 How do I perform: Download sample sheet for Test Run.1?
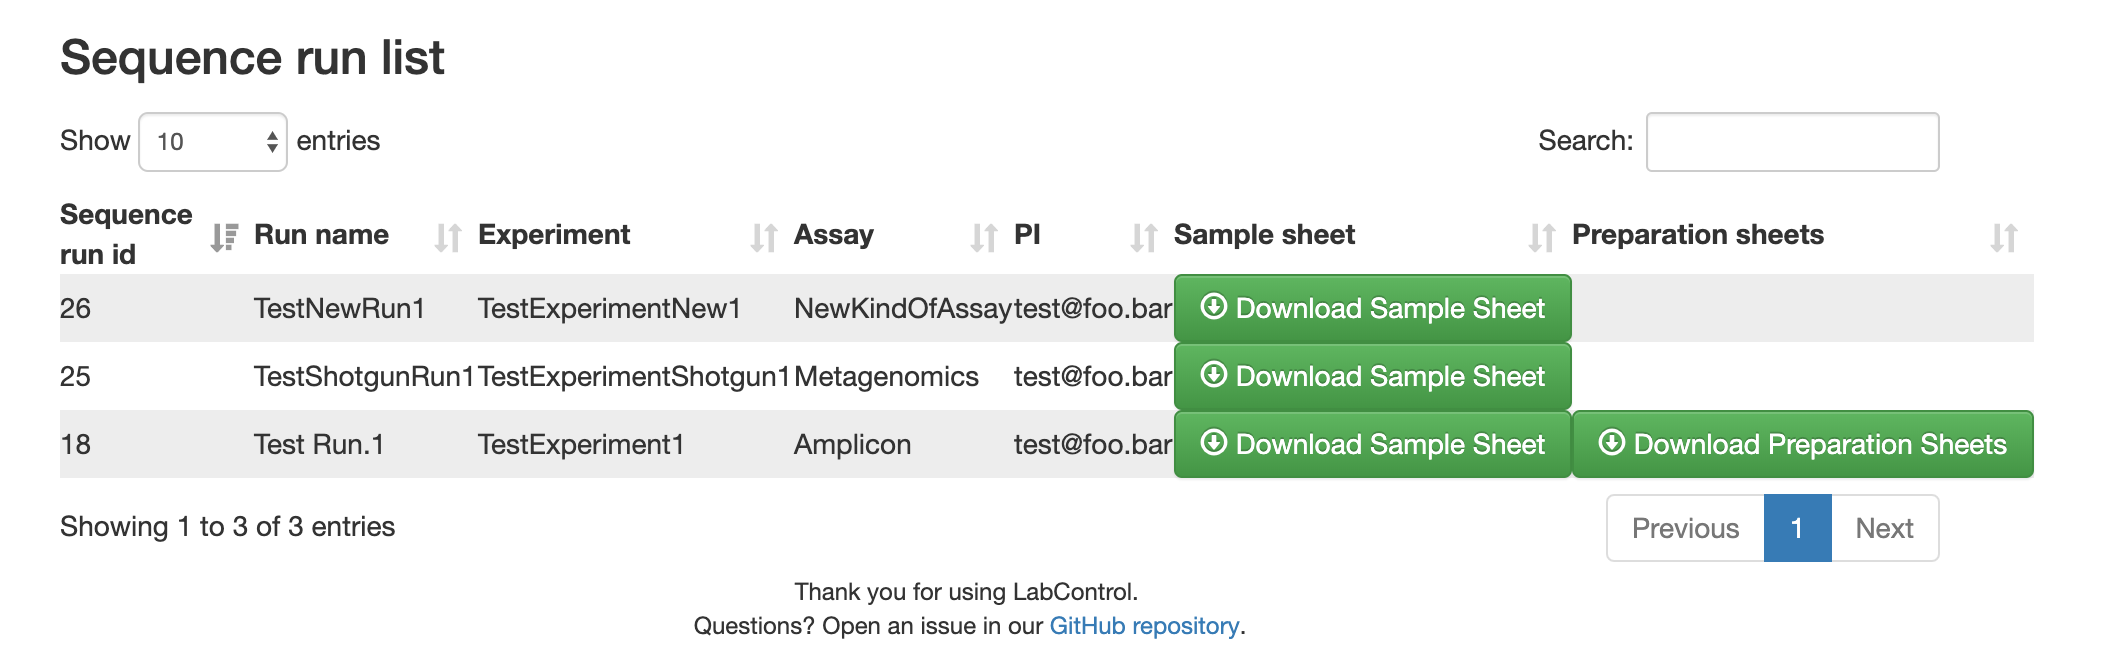[1372, 444]
